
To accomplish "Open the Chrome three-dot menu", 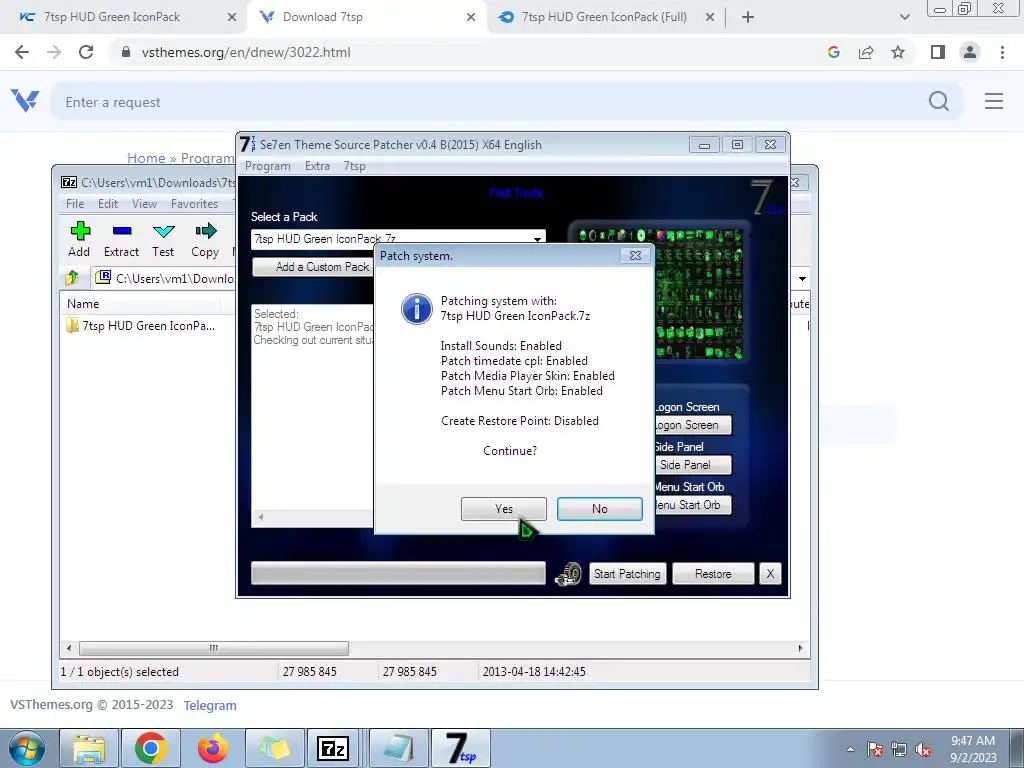I will coord(1002,52).
